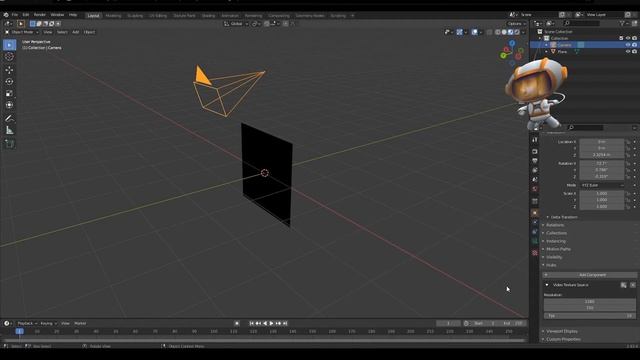Toggle viewport gizmos

[x=460, y=32]
